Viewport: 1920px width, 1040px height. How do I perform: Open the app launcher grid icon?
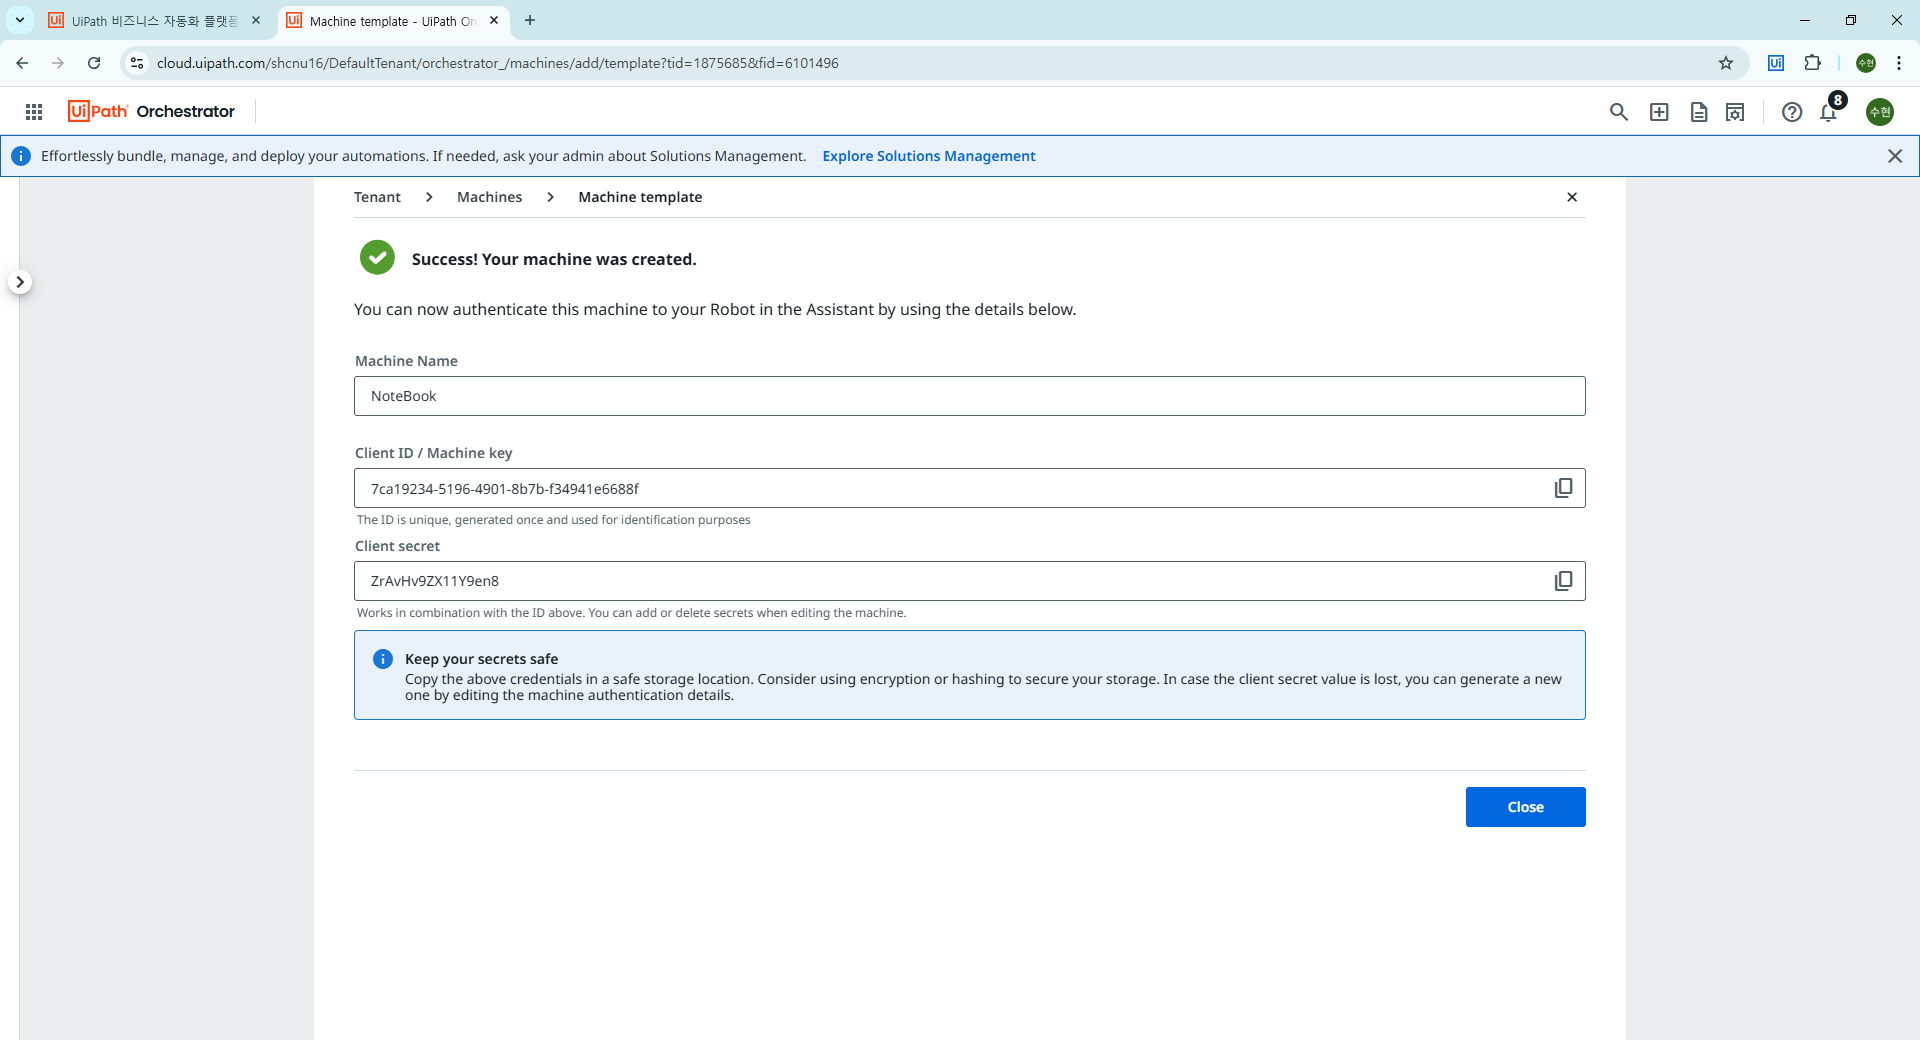tap(34, 112)
